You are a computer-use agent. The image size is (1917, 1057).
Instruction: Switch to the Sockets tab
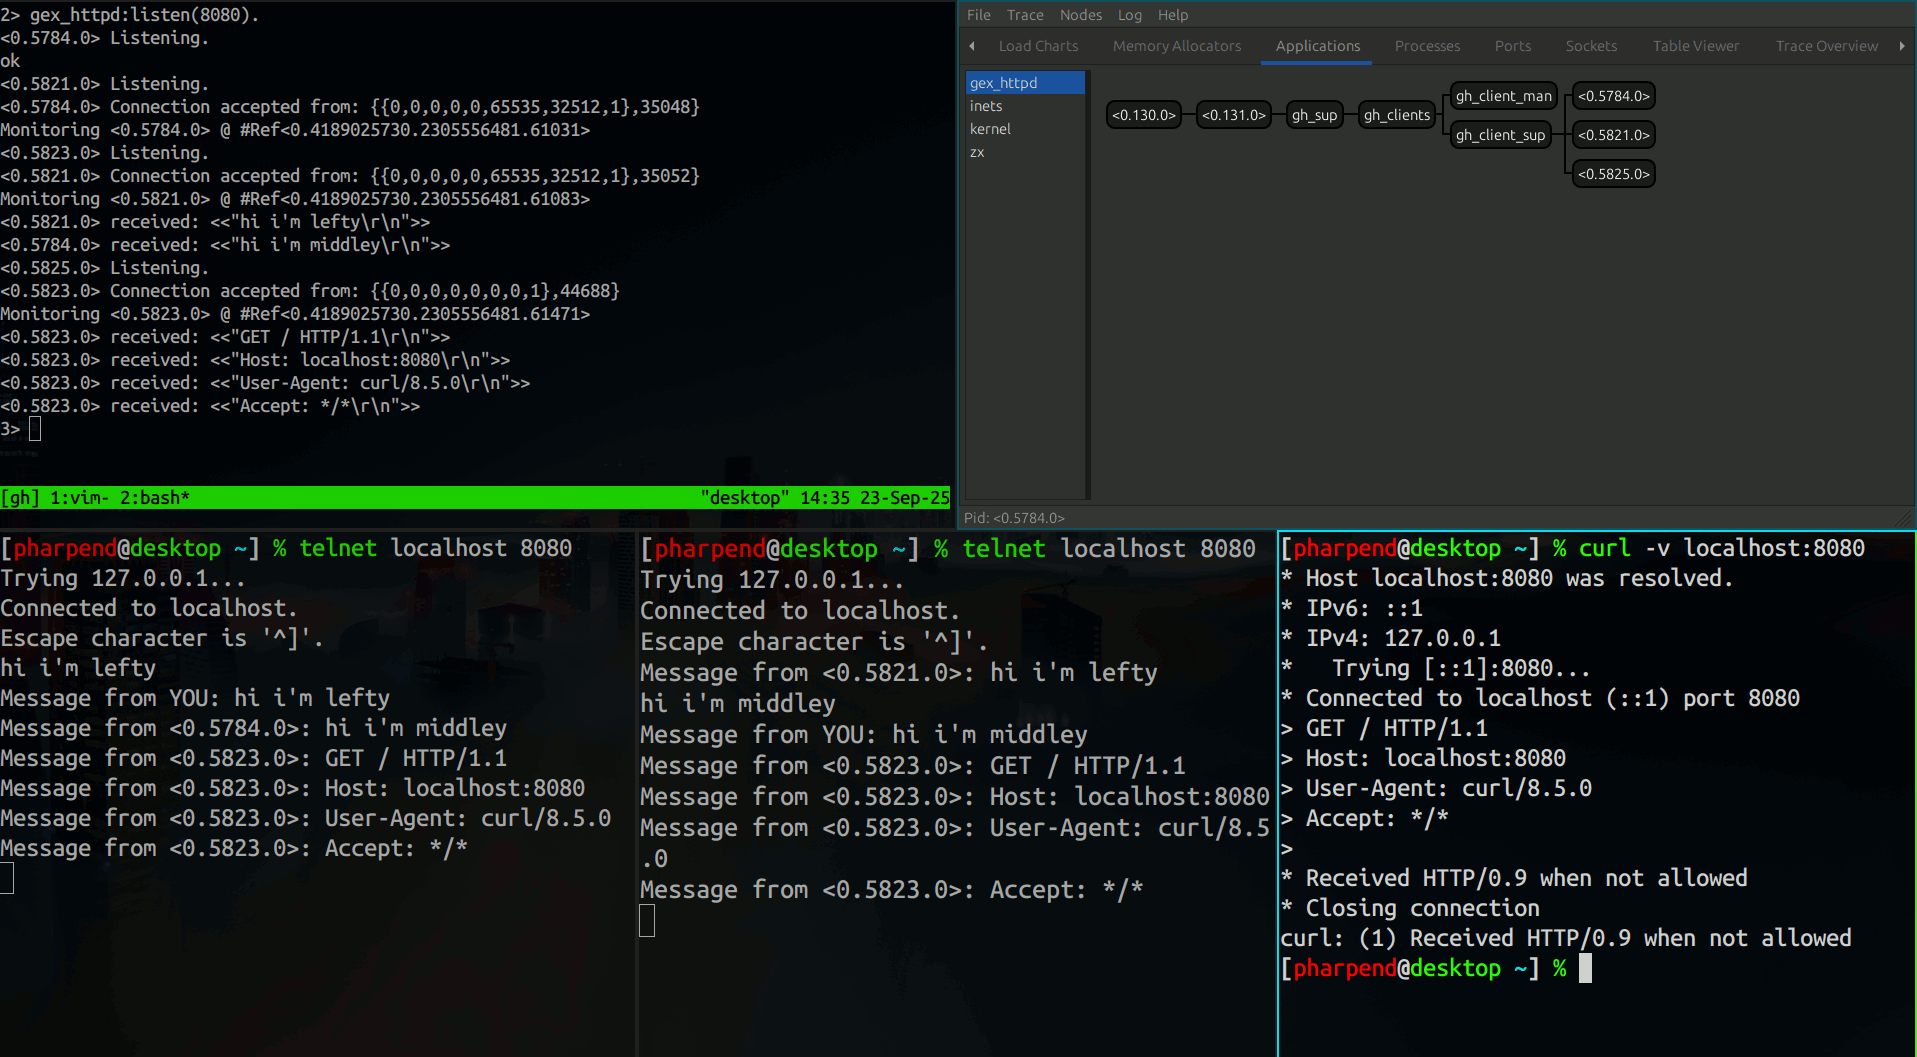coord(1590,46)
